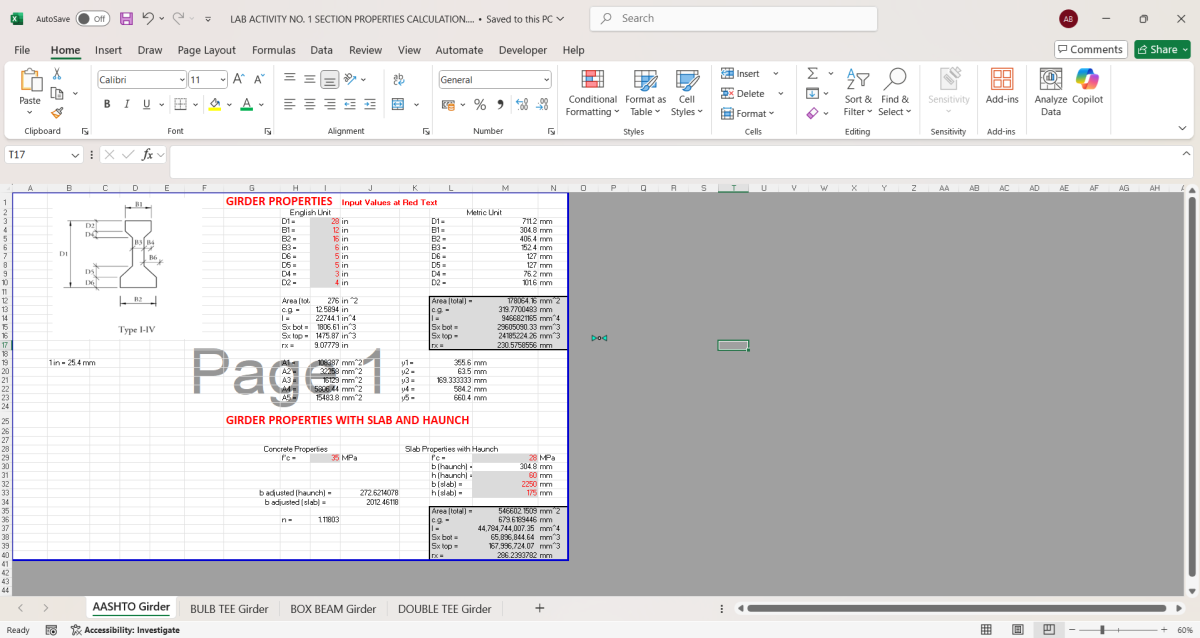Screen dimensions: 1200x638
Task: Toggle Bold formatting
Action: coord(106,104)
